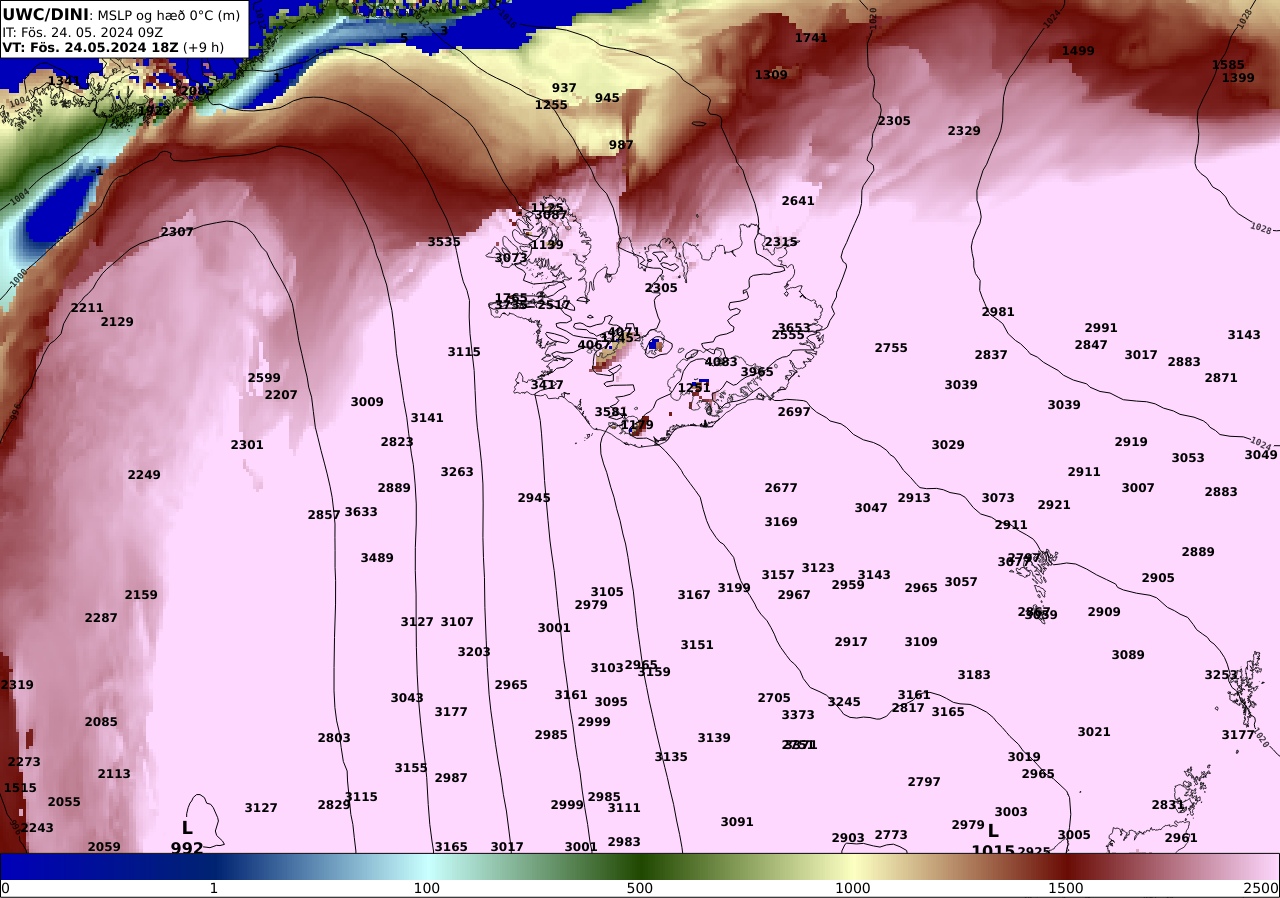Click the height value 1499

click(x=1078, y=51)
